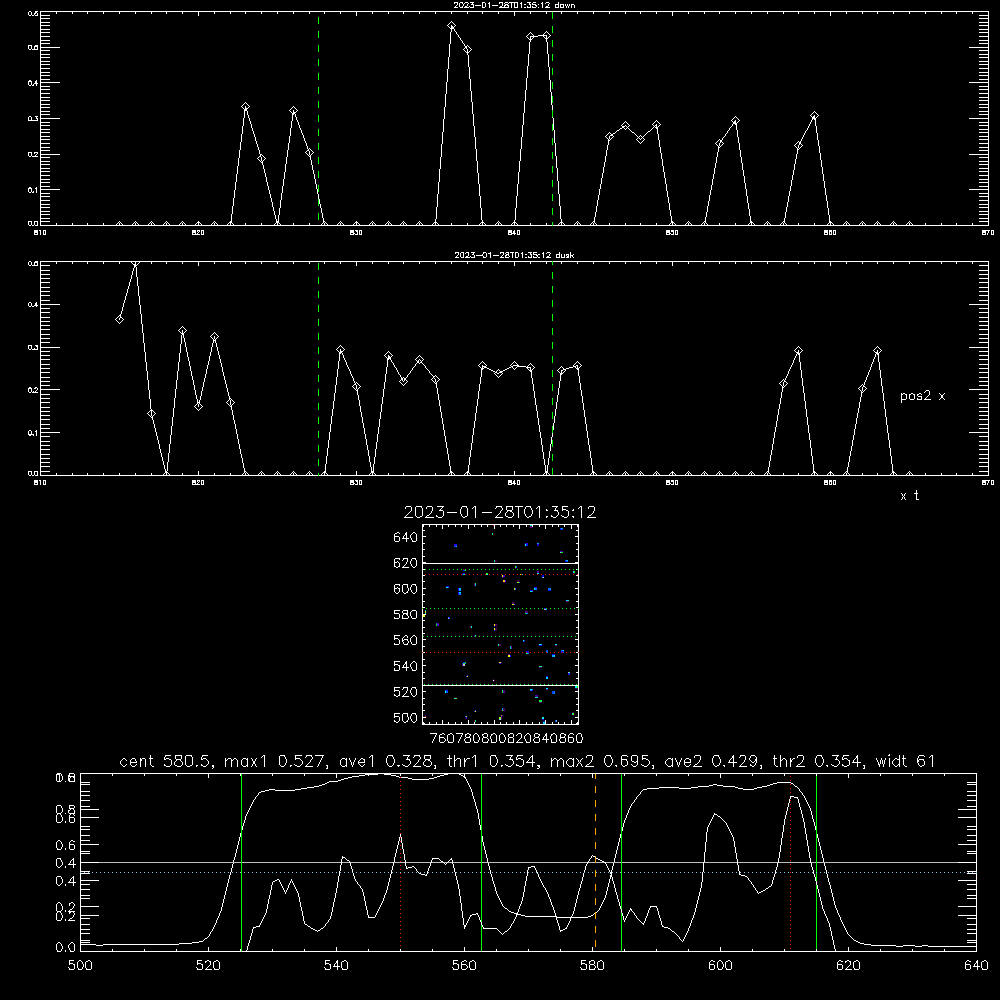The height and width of the screenshot is (1000, 1000).
Task: Select left green dashed line in dusk plot
Action: [319, 368]
